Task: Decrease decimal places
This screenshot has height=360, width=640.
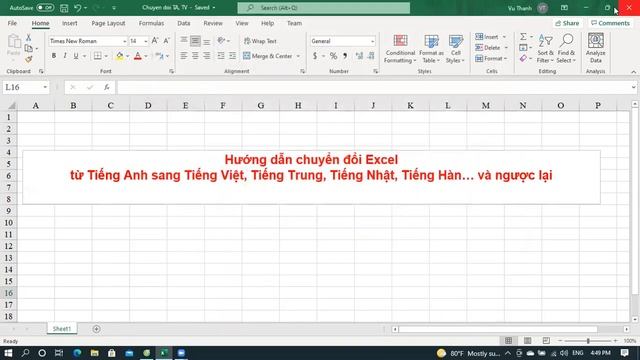Action: [x=371, y=56]
